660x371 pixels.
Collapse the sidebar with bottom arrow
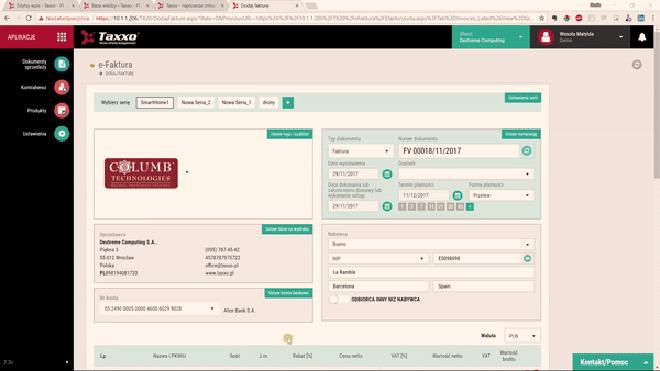[67, 362]
